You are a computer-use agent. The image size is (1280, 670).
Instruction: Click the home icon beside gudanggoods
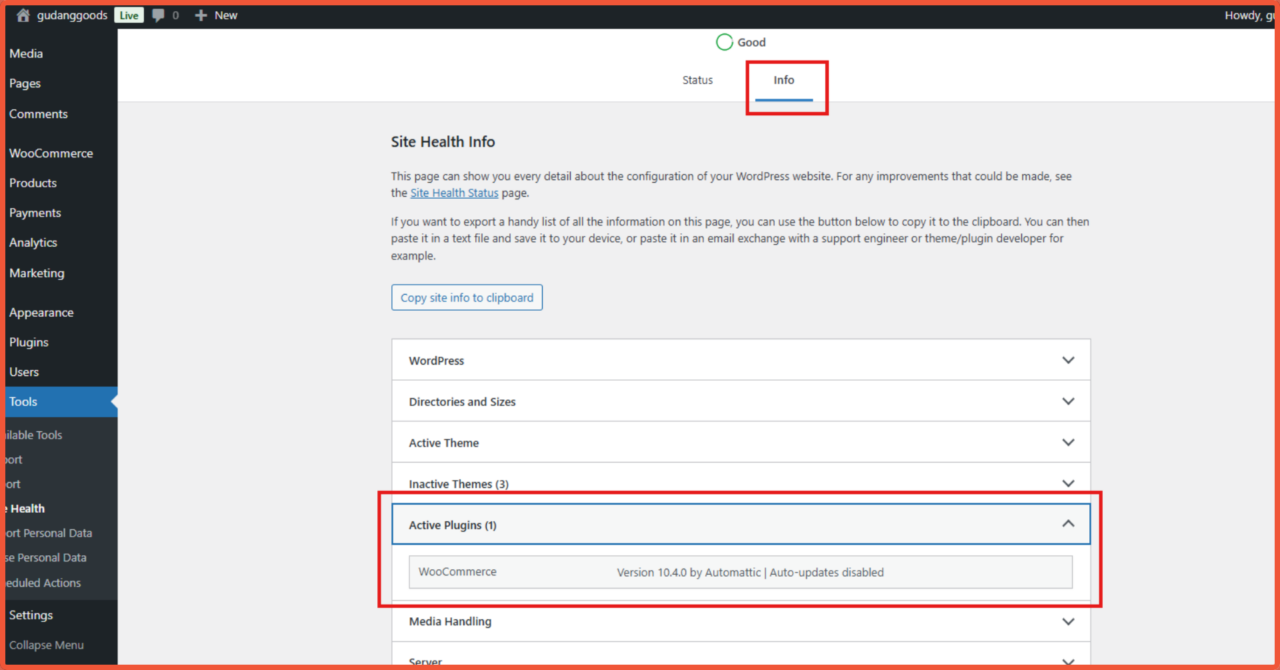(22, 14)
